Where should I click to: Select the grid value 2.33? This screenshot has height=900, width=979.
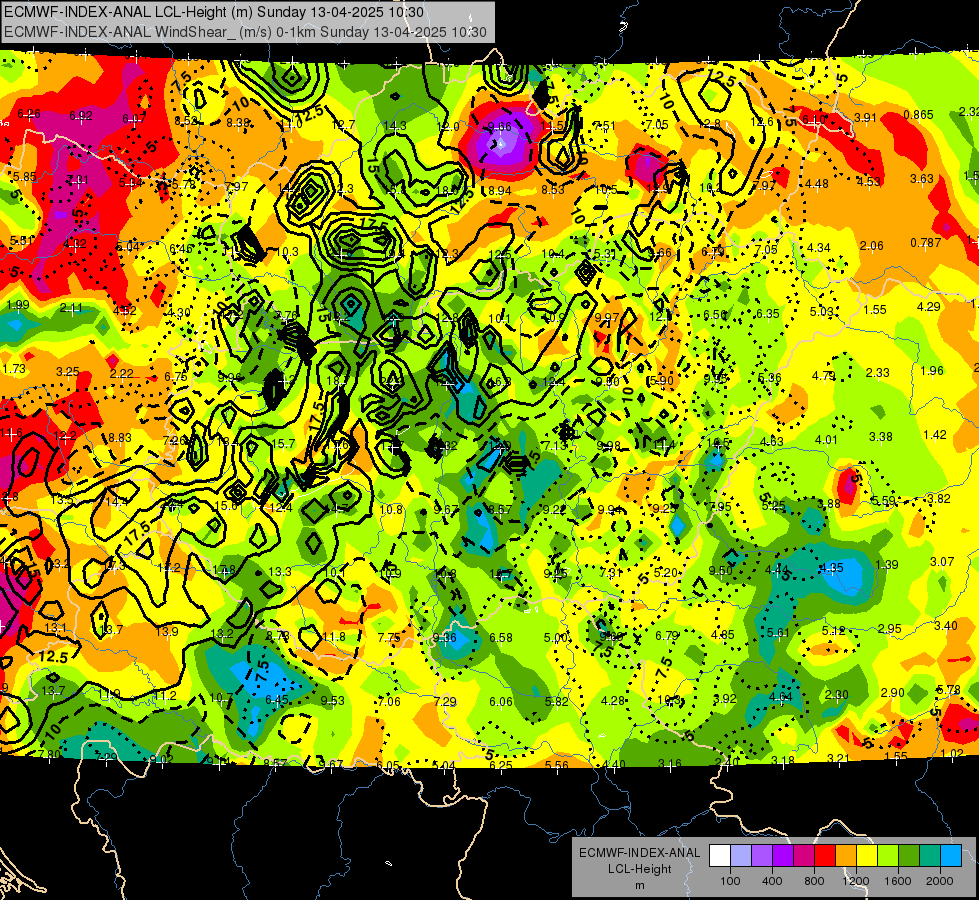(x=877, y=373)
